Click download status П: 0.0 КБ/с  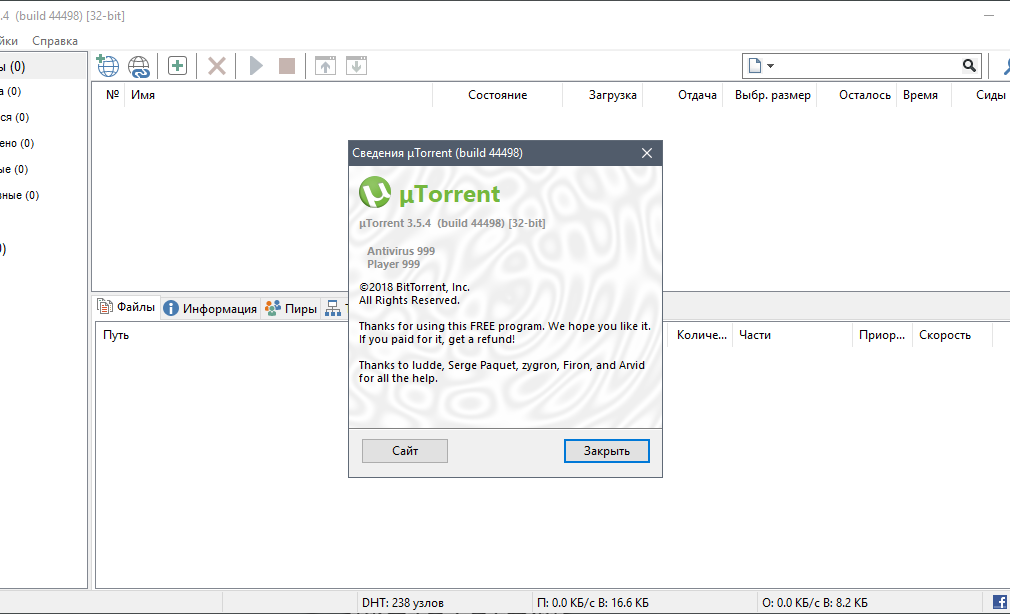click(x=593, y=603)
